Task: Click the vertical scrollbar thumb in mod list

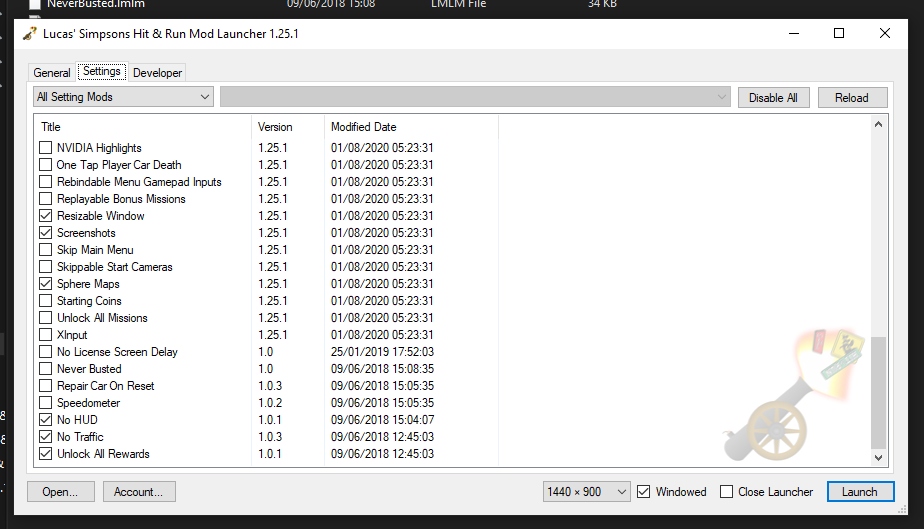Action: 879,392
